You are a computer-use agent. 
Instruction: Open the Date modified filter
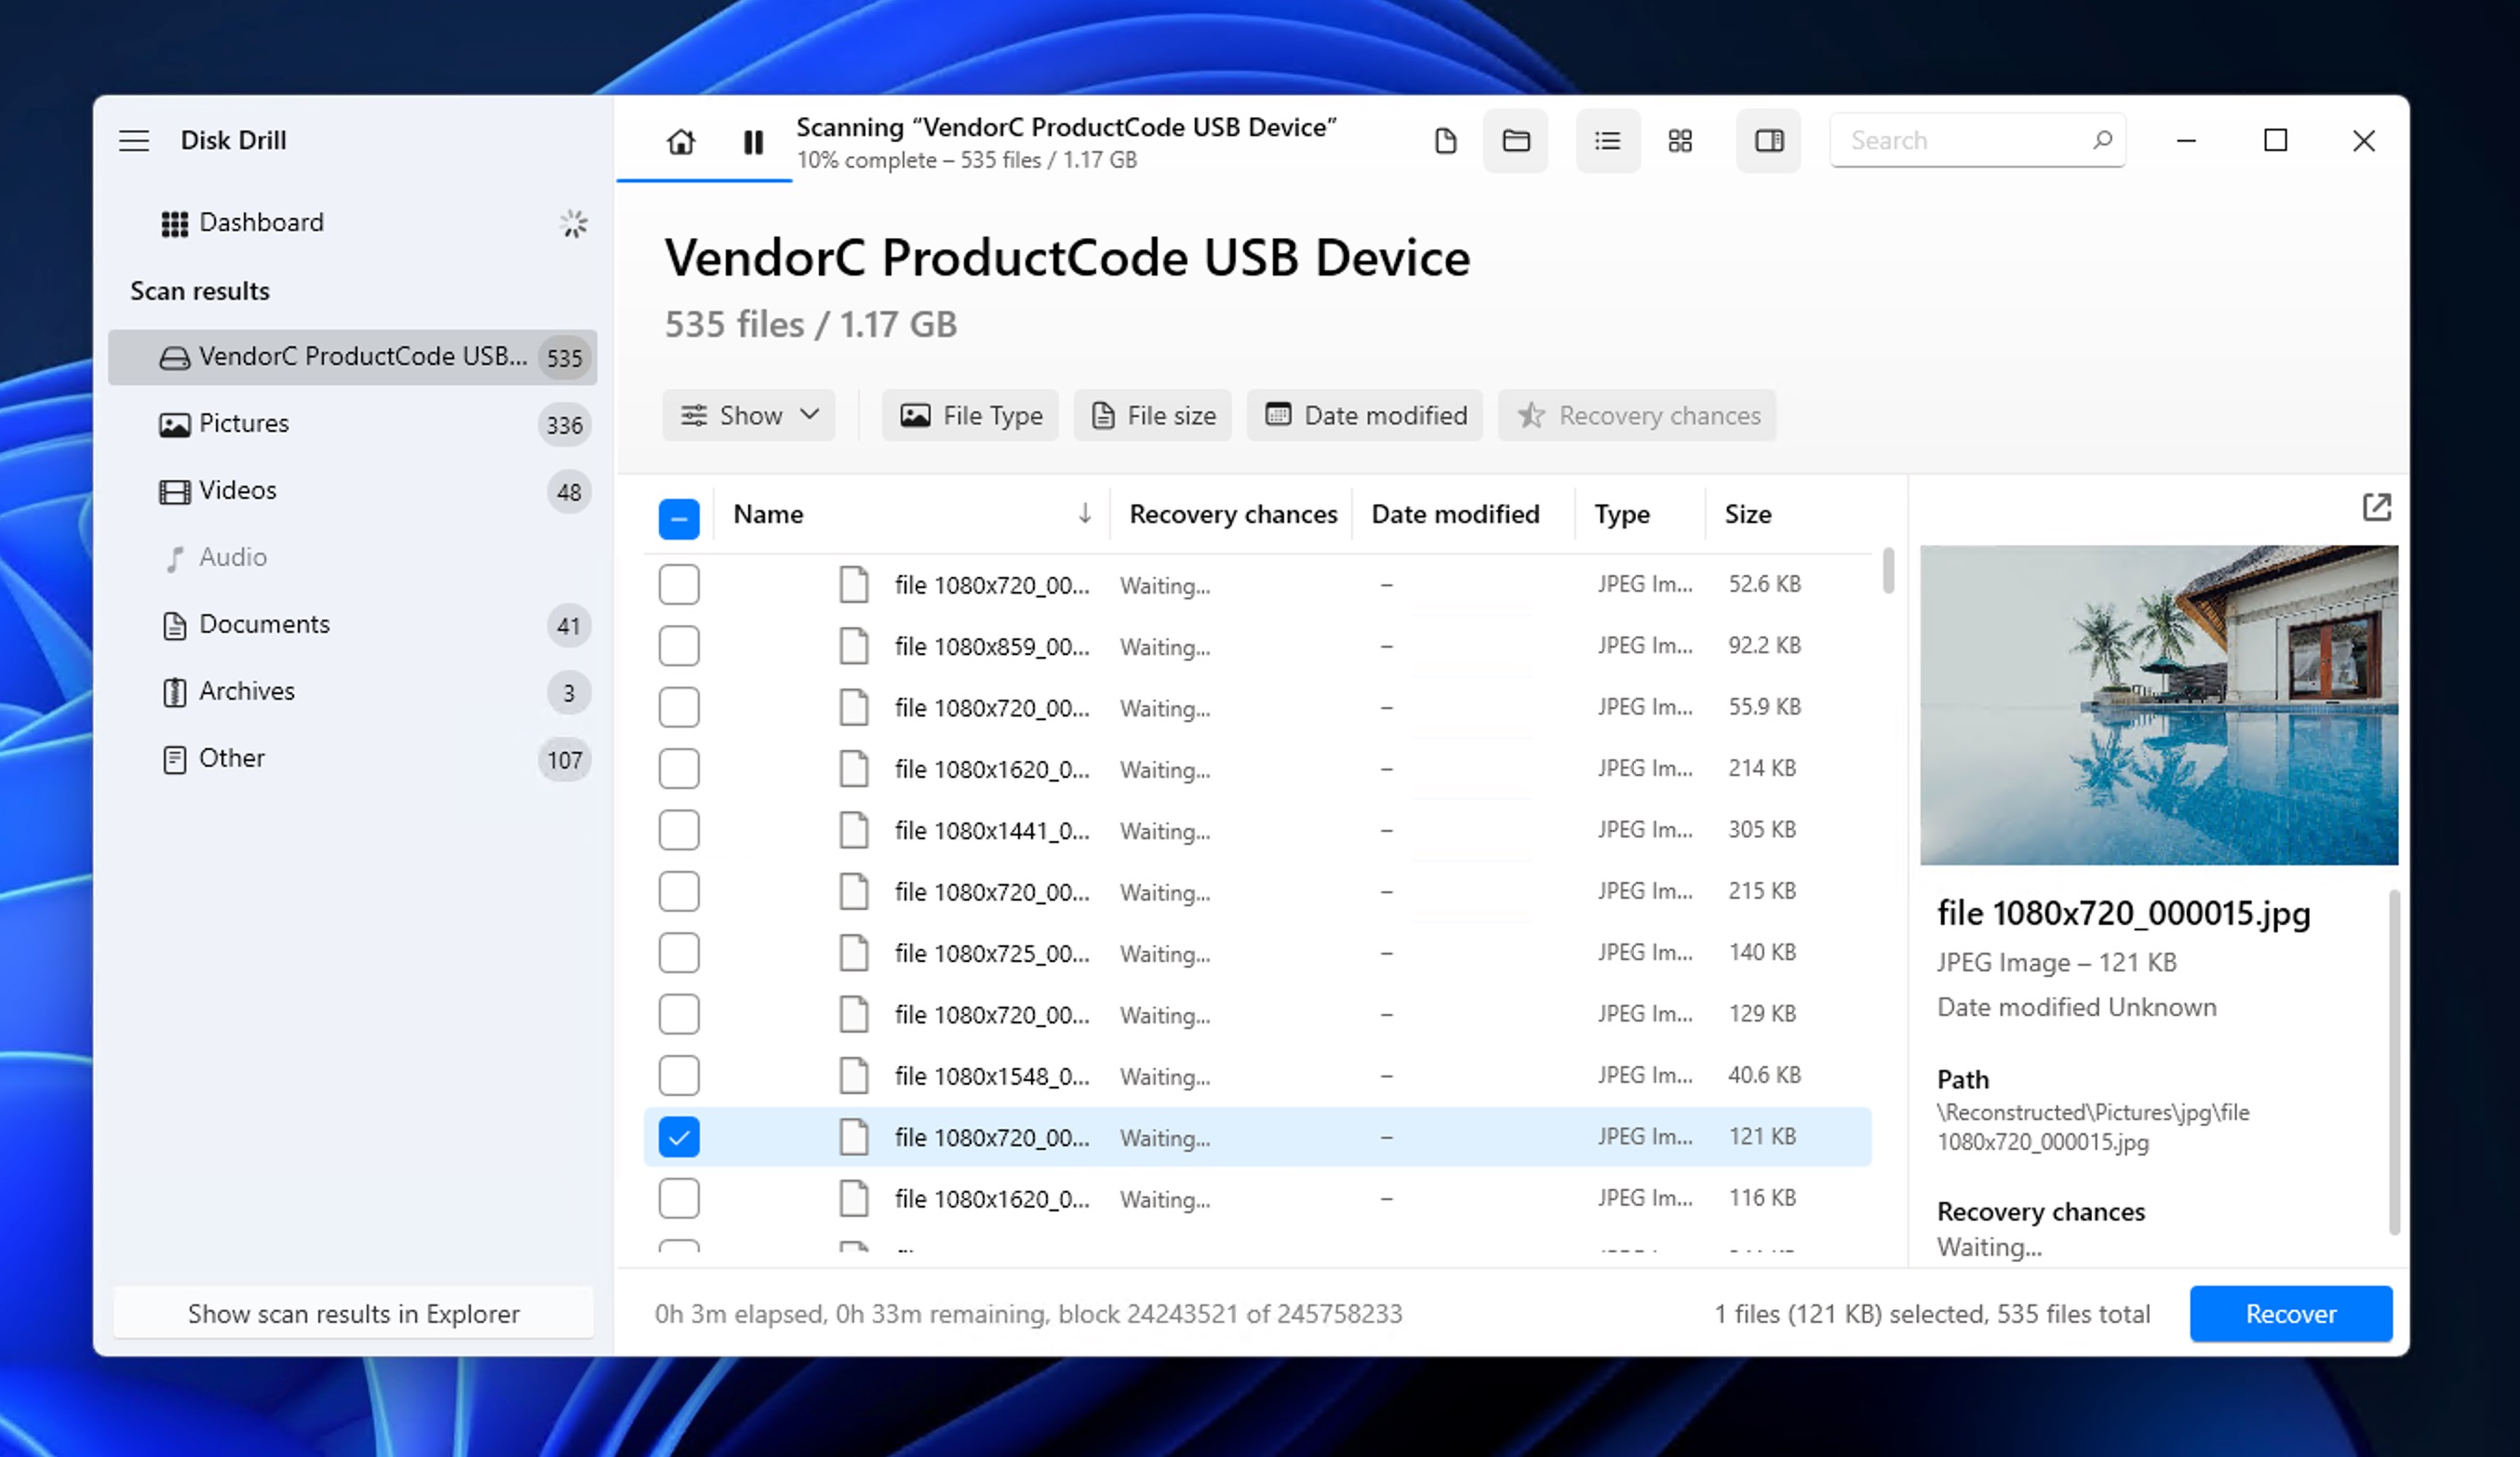(1364, 415)
